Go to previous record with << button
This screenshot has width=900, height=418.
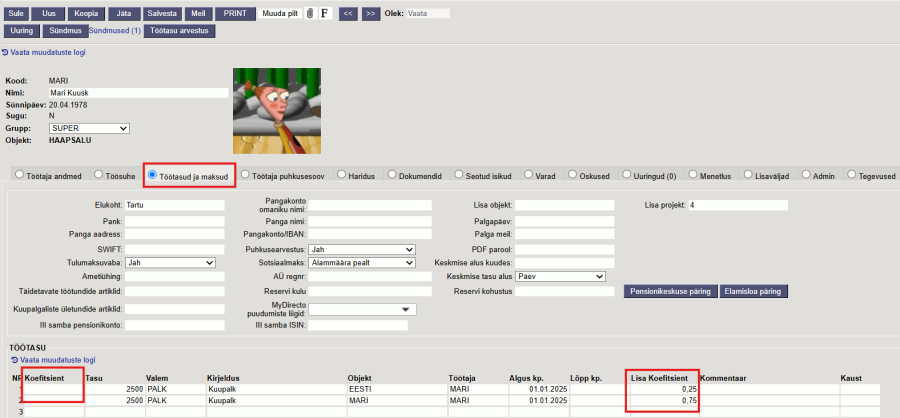[348, 14]
